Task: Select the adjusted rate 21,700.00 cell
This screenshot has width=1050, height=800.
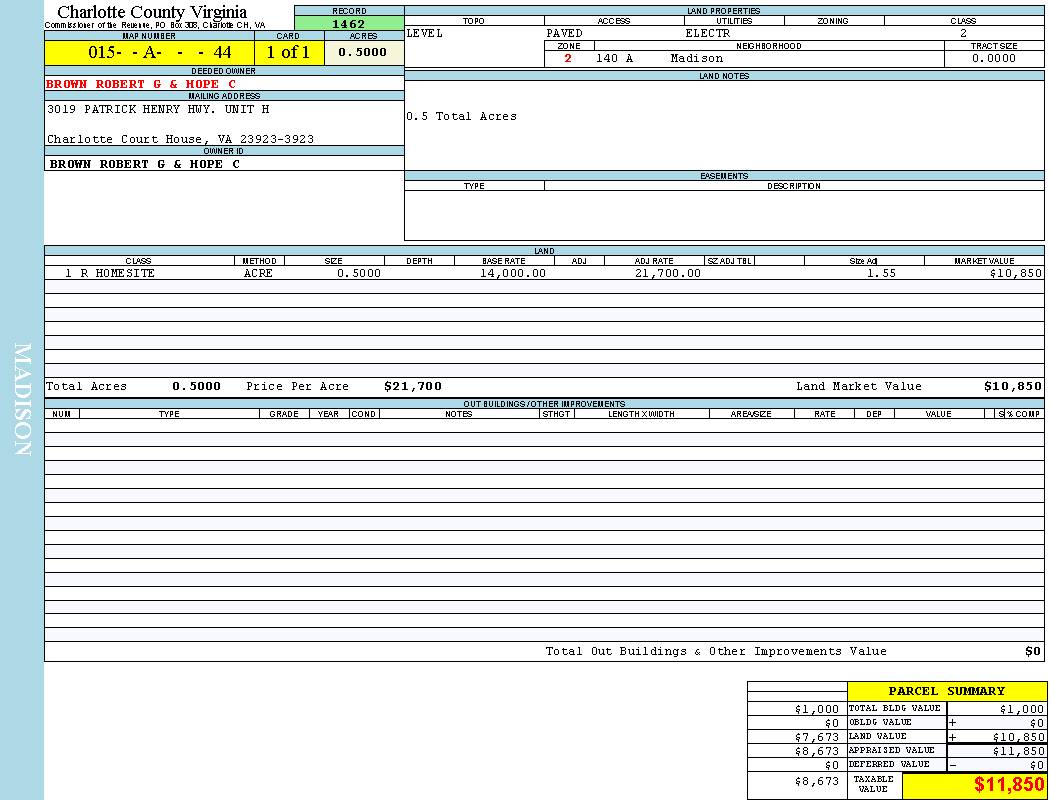Action: (667, 273)
